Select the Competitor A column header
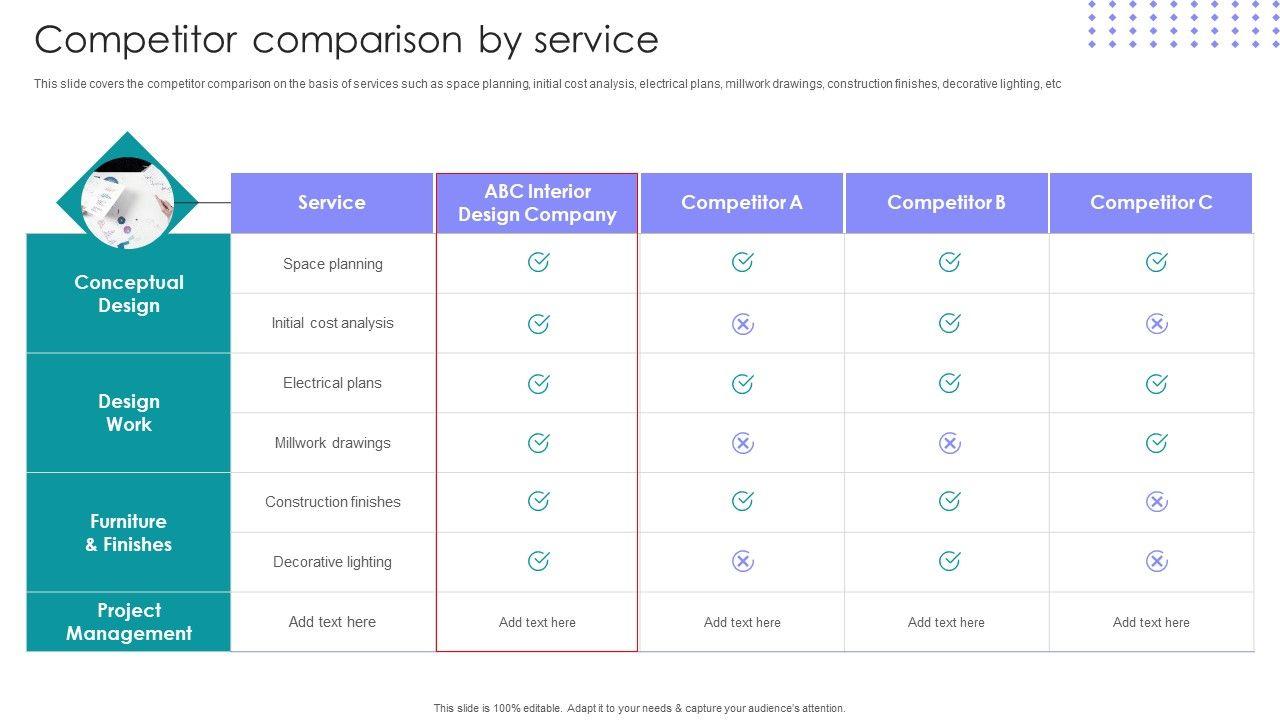1280x720 pixels. [742, 203]
